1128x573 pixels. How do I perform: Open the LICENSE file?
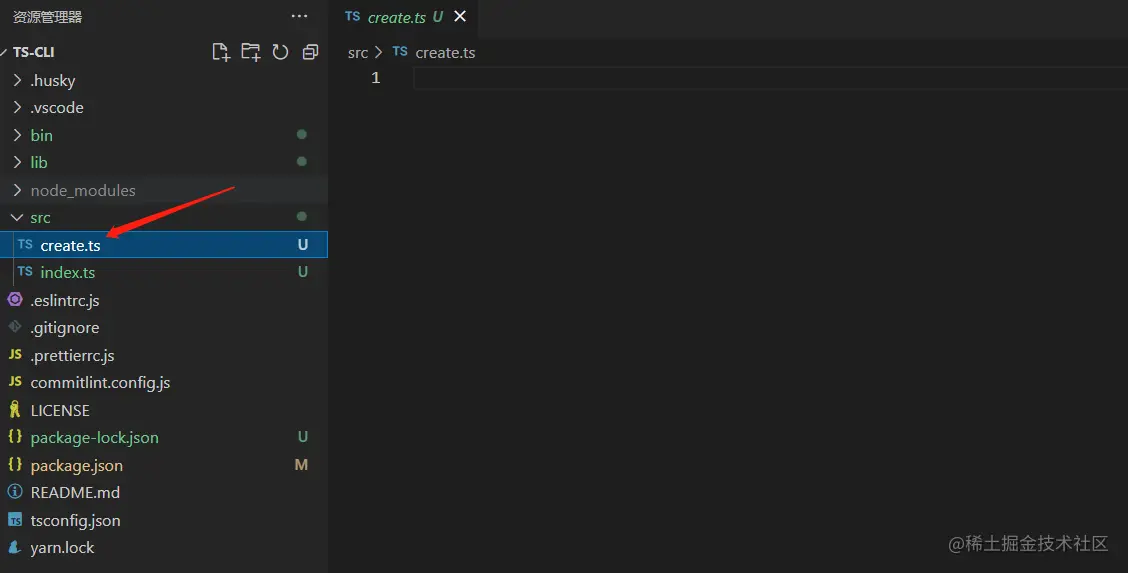(164, 411)
